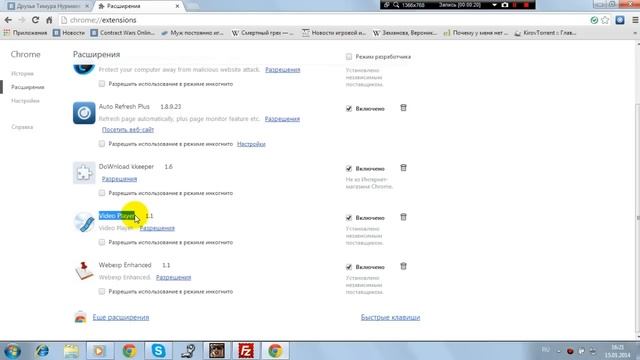Image resolution: width=640 pixels, height=360 pixels.
Task: Open File Explorer folder on taskbar
Action: 71,351
